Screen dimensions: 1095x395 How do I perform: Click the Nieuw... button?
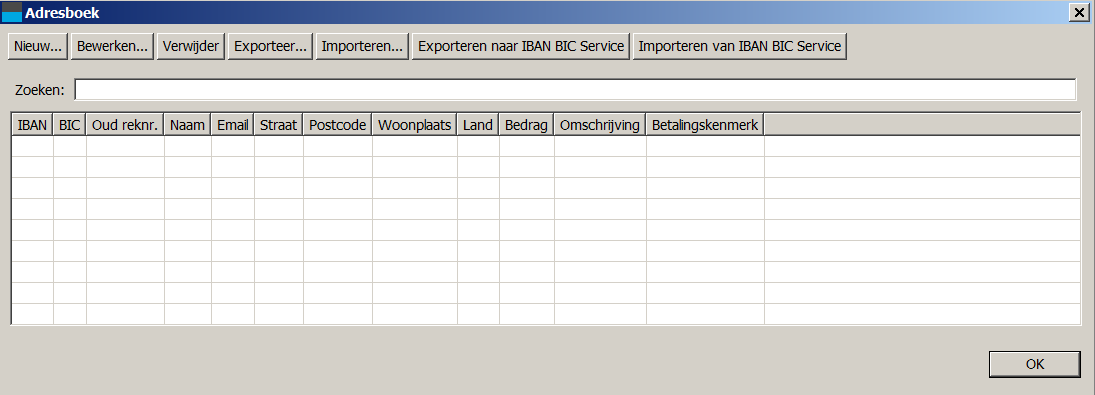[38, 46]
